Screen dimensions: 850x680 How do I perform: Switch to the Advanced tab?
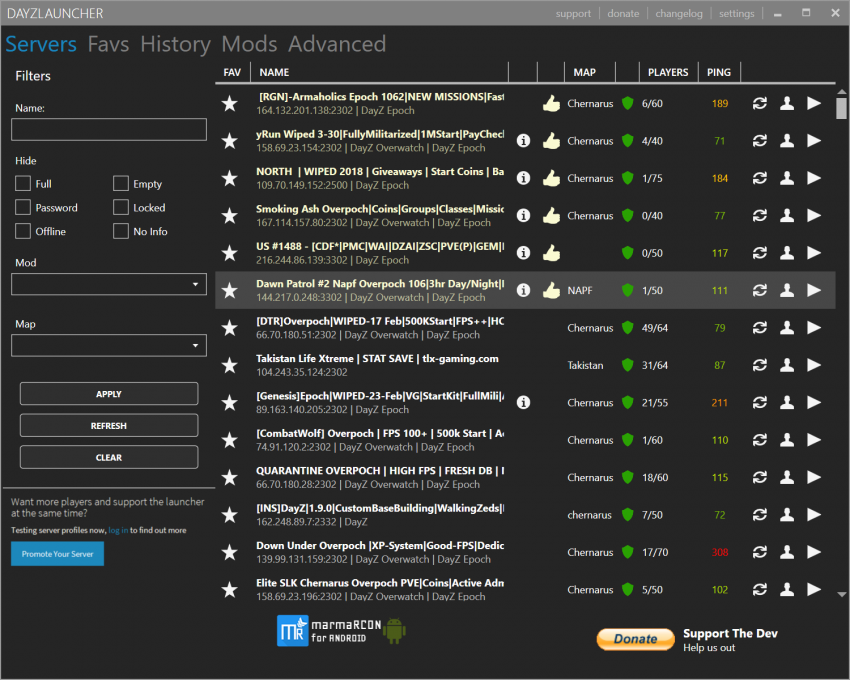click(x=337, y=44)
